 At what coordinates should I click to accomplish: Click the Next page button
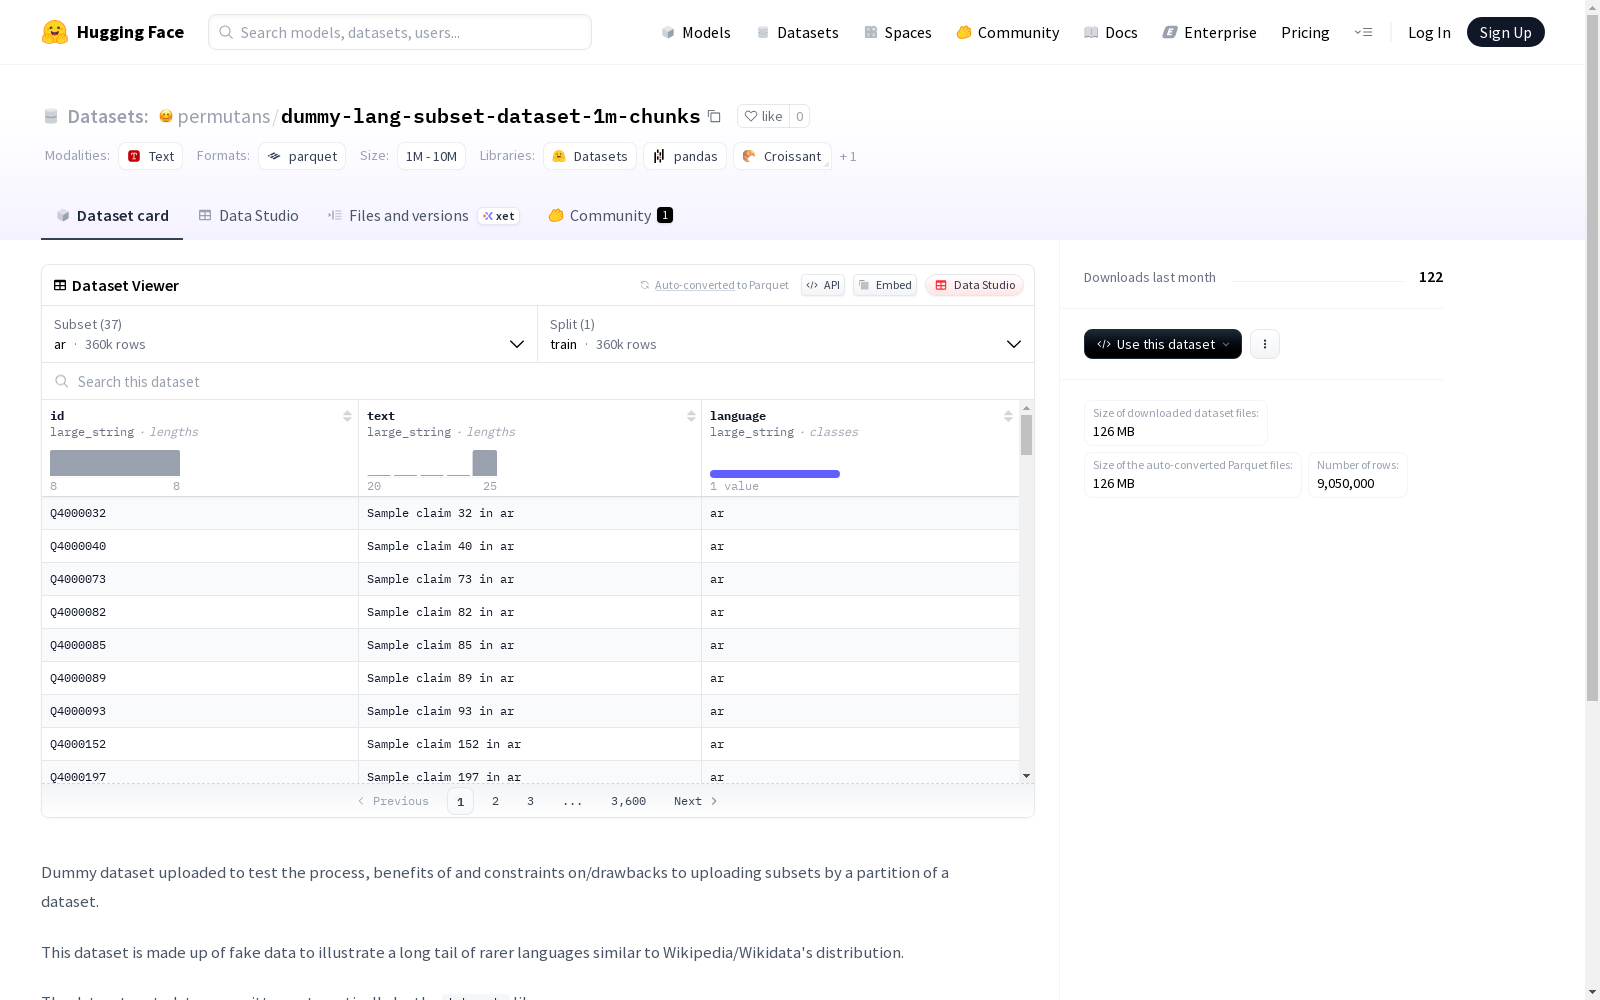pos(696,801)
